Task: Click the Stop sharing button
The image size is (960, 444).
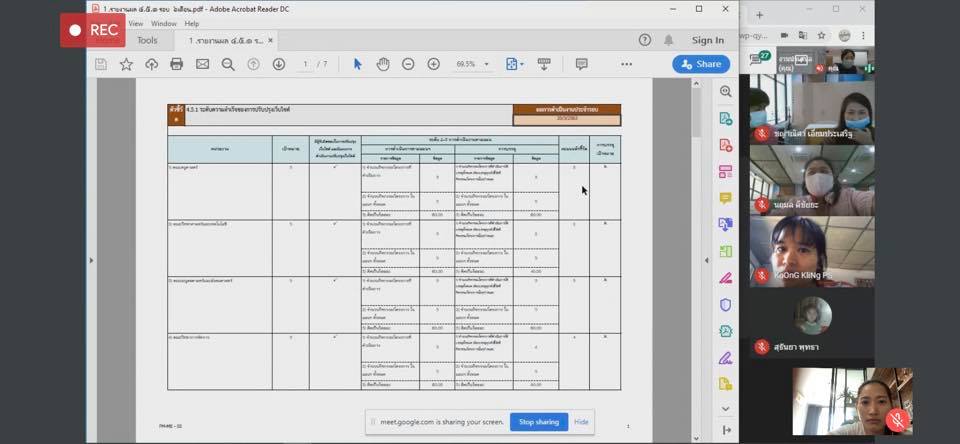Action: click(539, 422)
